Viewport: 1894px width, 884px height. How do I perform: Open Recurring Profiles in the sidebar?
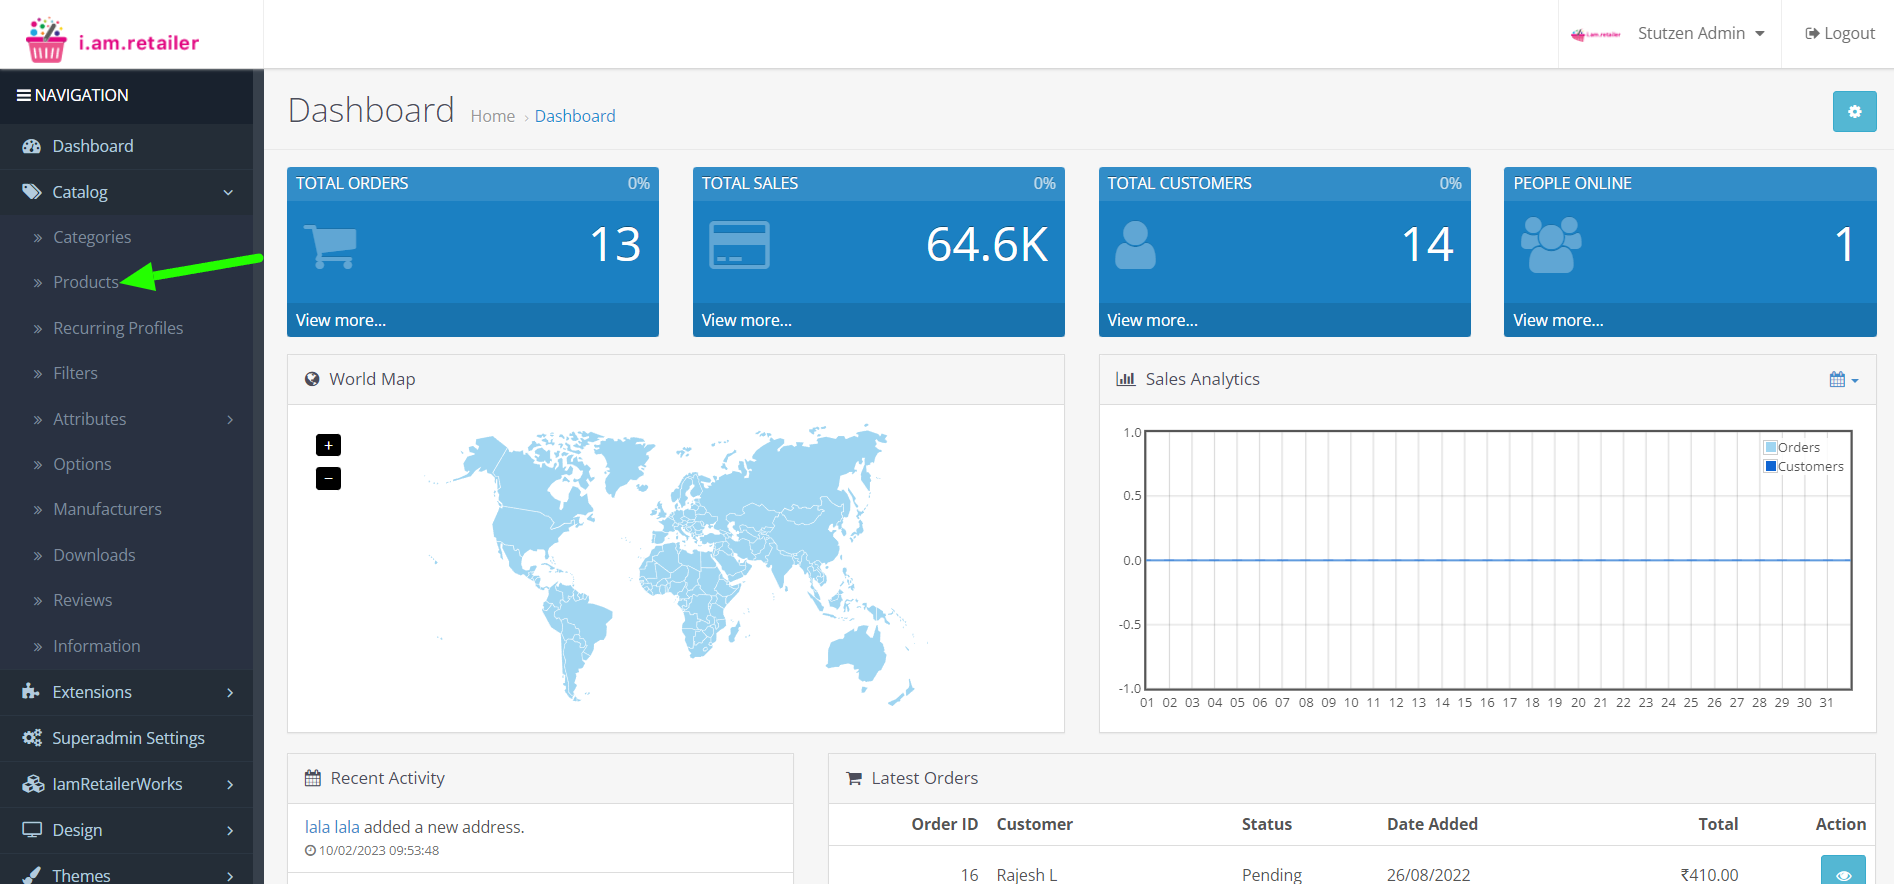tap(118, 328)
